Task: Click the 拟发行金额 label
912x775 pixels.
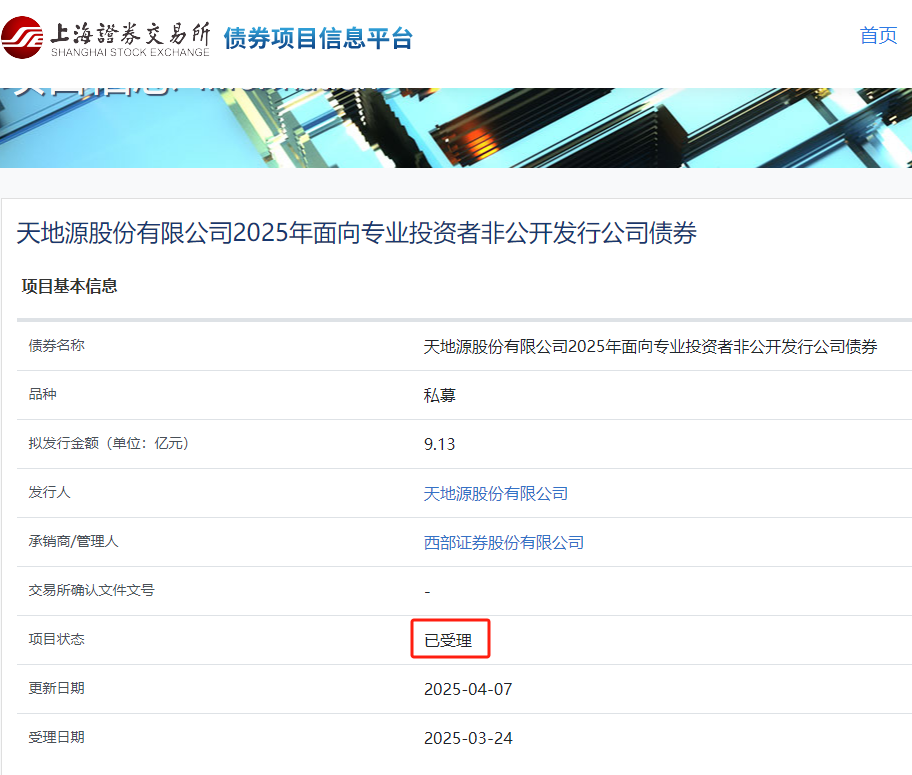Action: click(109, 443)
